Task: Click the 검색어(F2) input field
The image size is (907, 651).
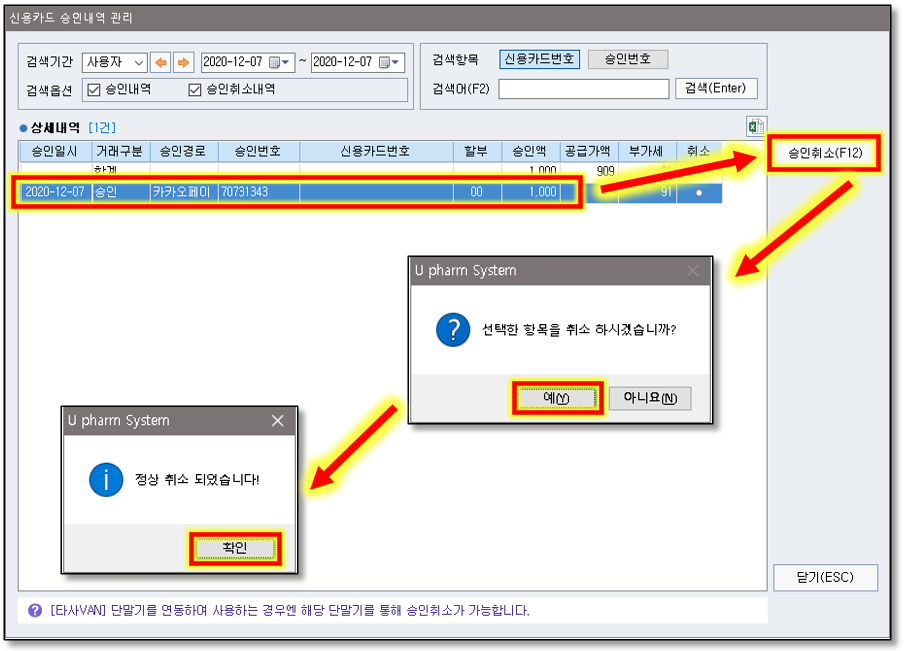Action: (x=583, y=89)
